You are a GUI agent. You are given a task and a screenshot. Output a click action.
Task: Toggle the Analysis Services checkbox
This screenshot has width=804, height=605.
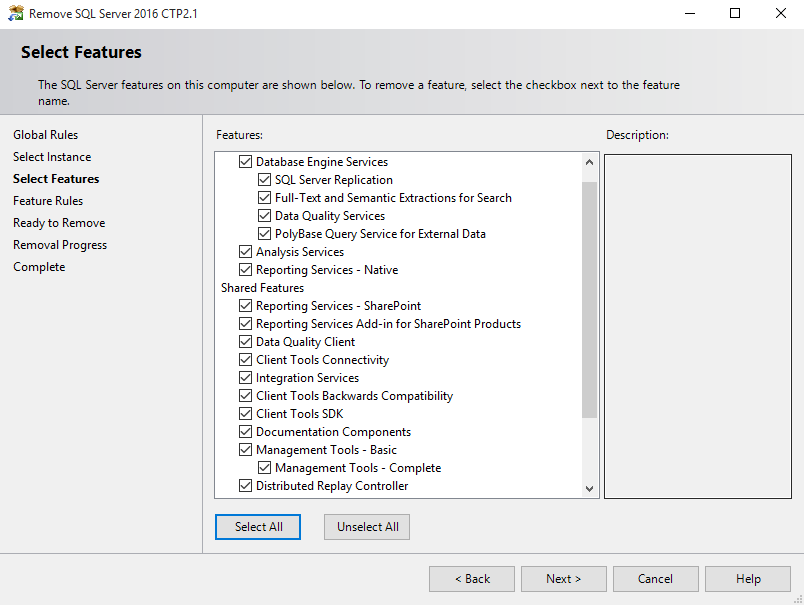click(x=245, y=252)
